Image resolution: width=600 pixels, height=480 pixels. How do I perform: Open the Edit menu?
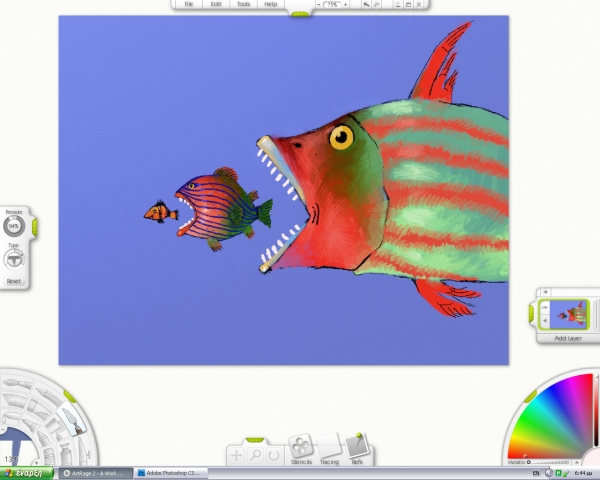216,4
